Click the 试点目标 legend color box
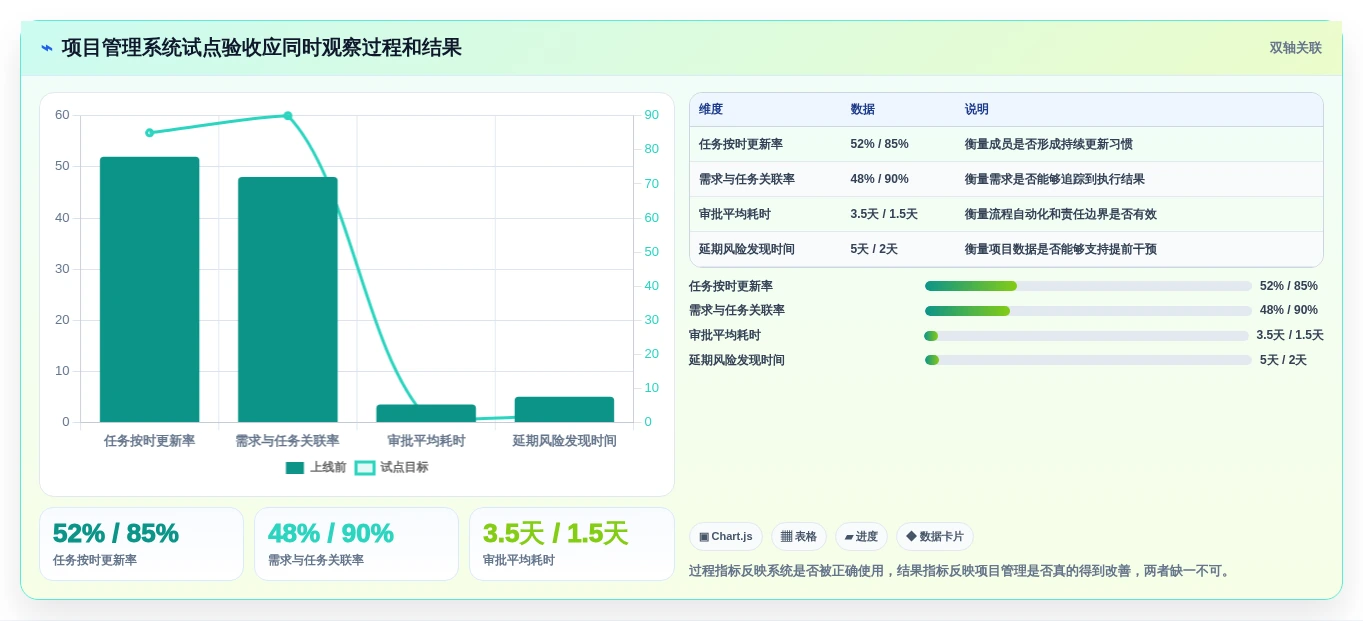Image resolution: width=1363 pixels, height=621 pixels. pos(365,467)
